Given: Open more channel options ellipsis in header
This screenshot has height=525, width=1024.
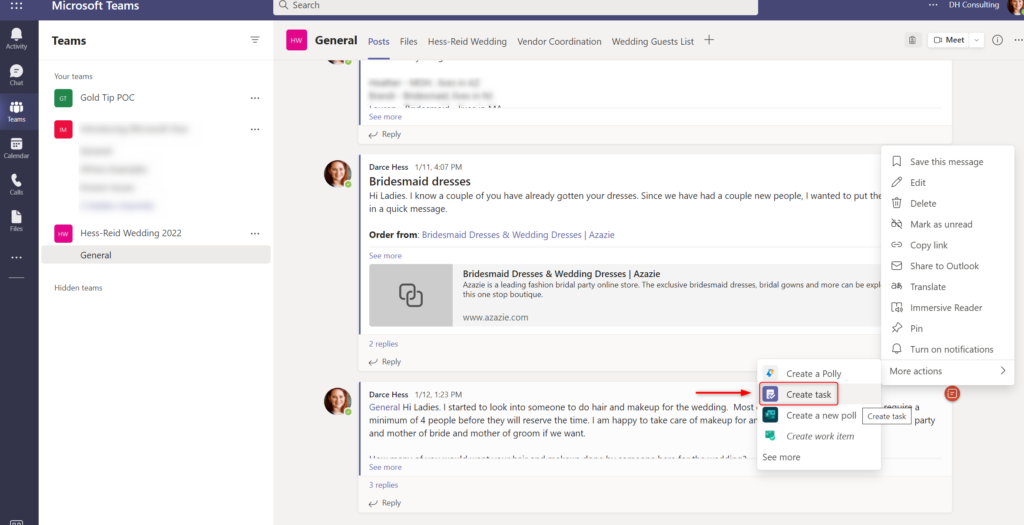Looking at the screenshot, I should point(1018,40).
